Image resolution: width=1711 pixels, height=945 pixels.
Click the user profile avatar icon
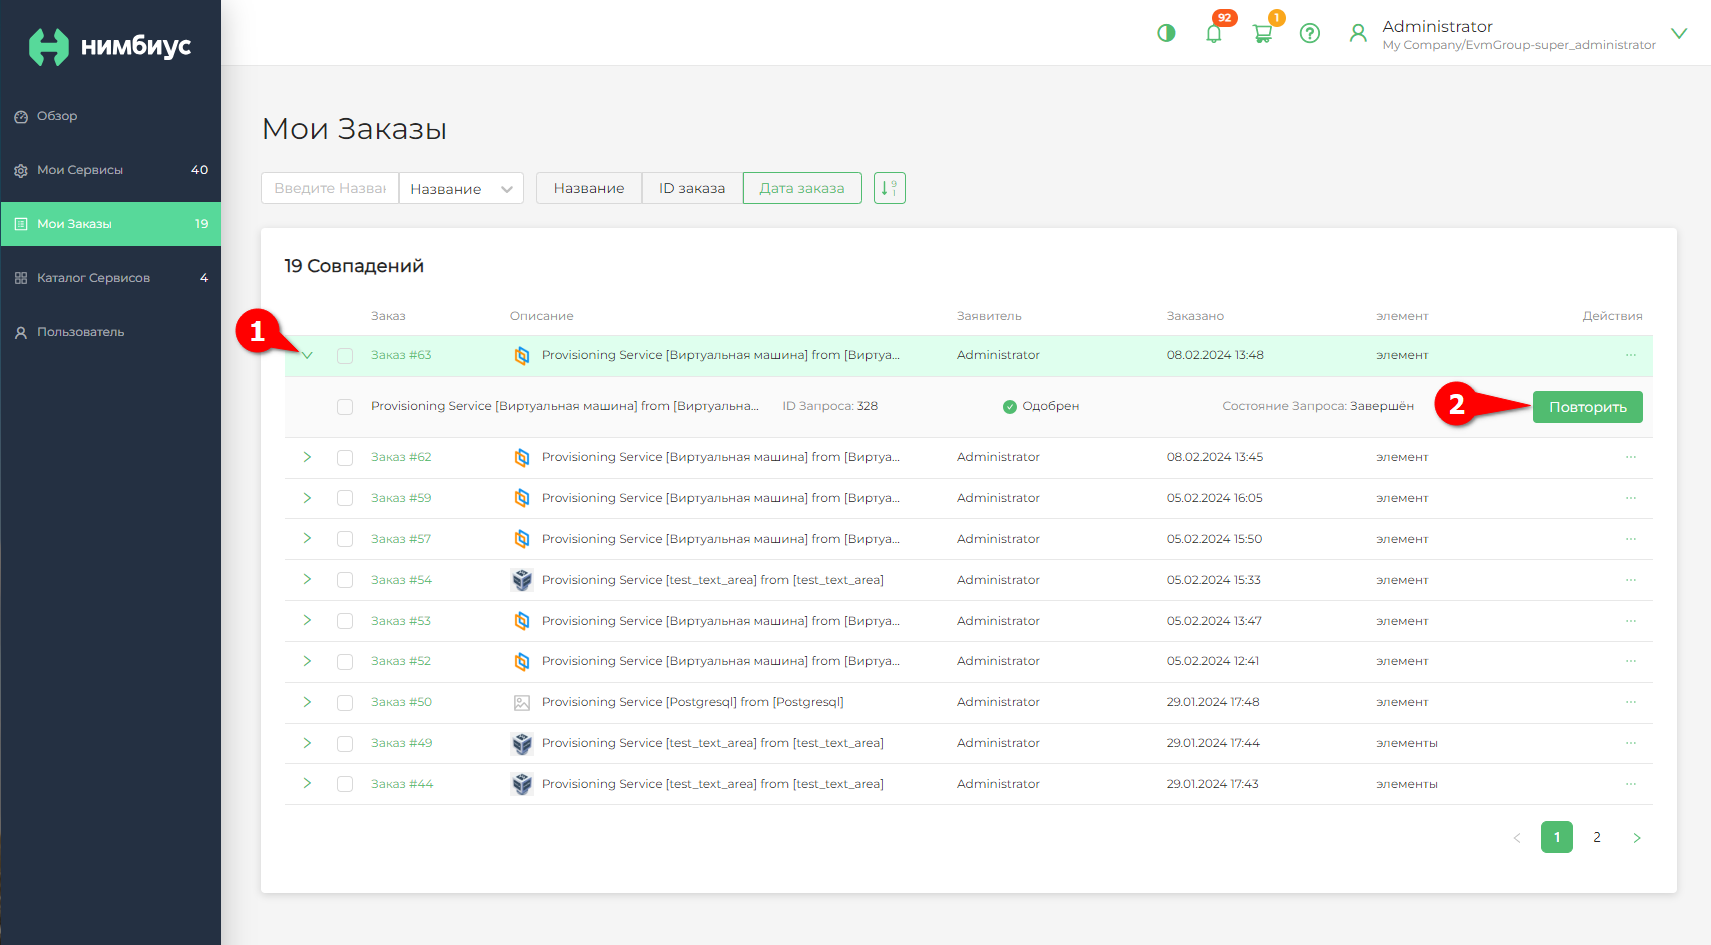1358,33
